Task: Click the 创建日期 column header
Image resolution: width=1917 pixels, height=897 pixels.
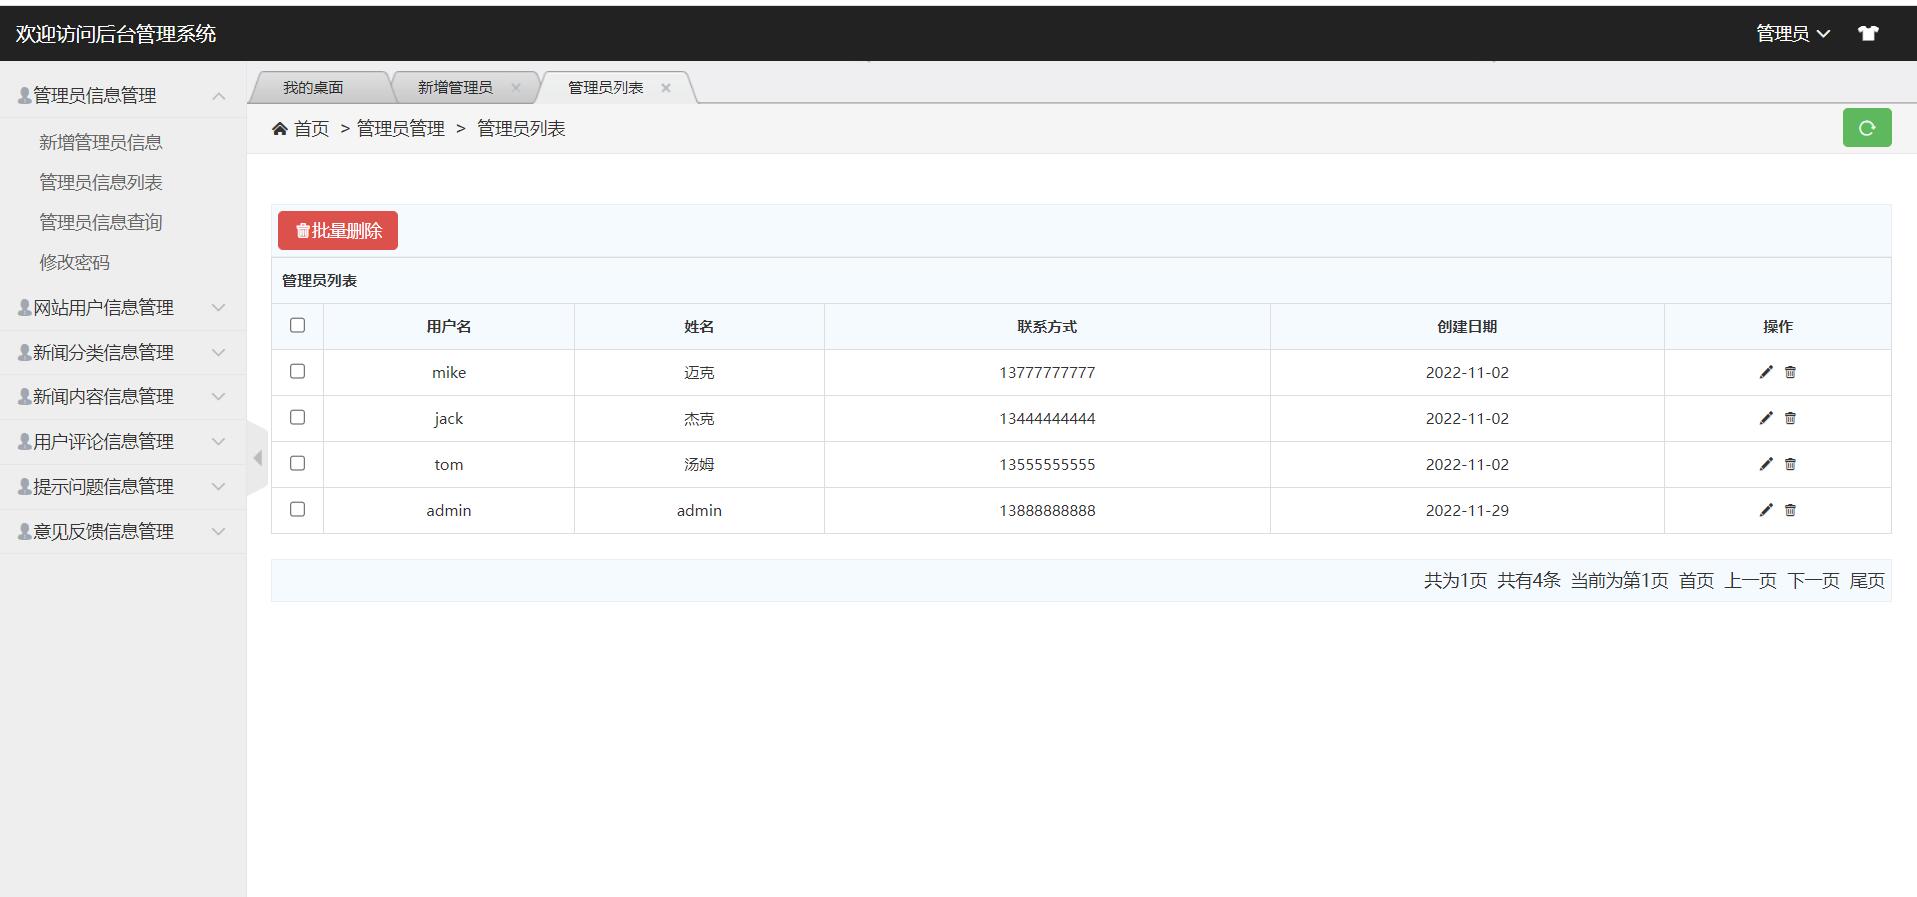Action: (x=1467, y=326)
